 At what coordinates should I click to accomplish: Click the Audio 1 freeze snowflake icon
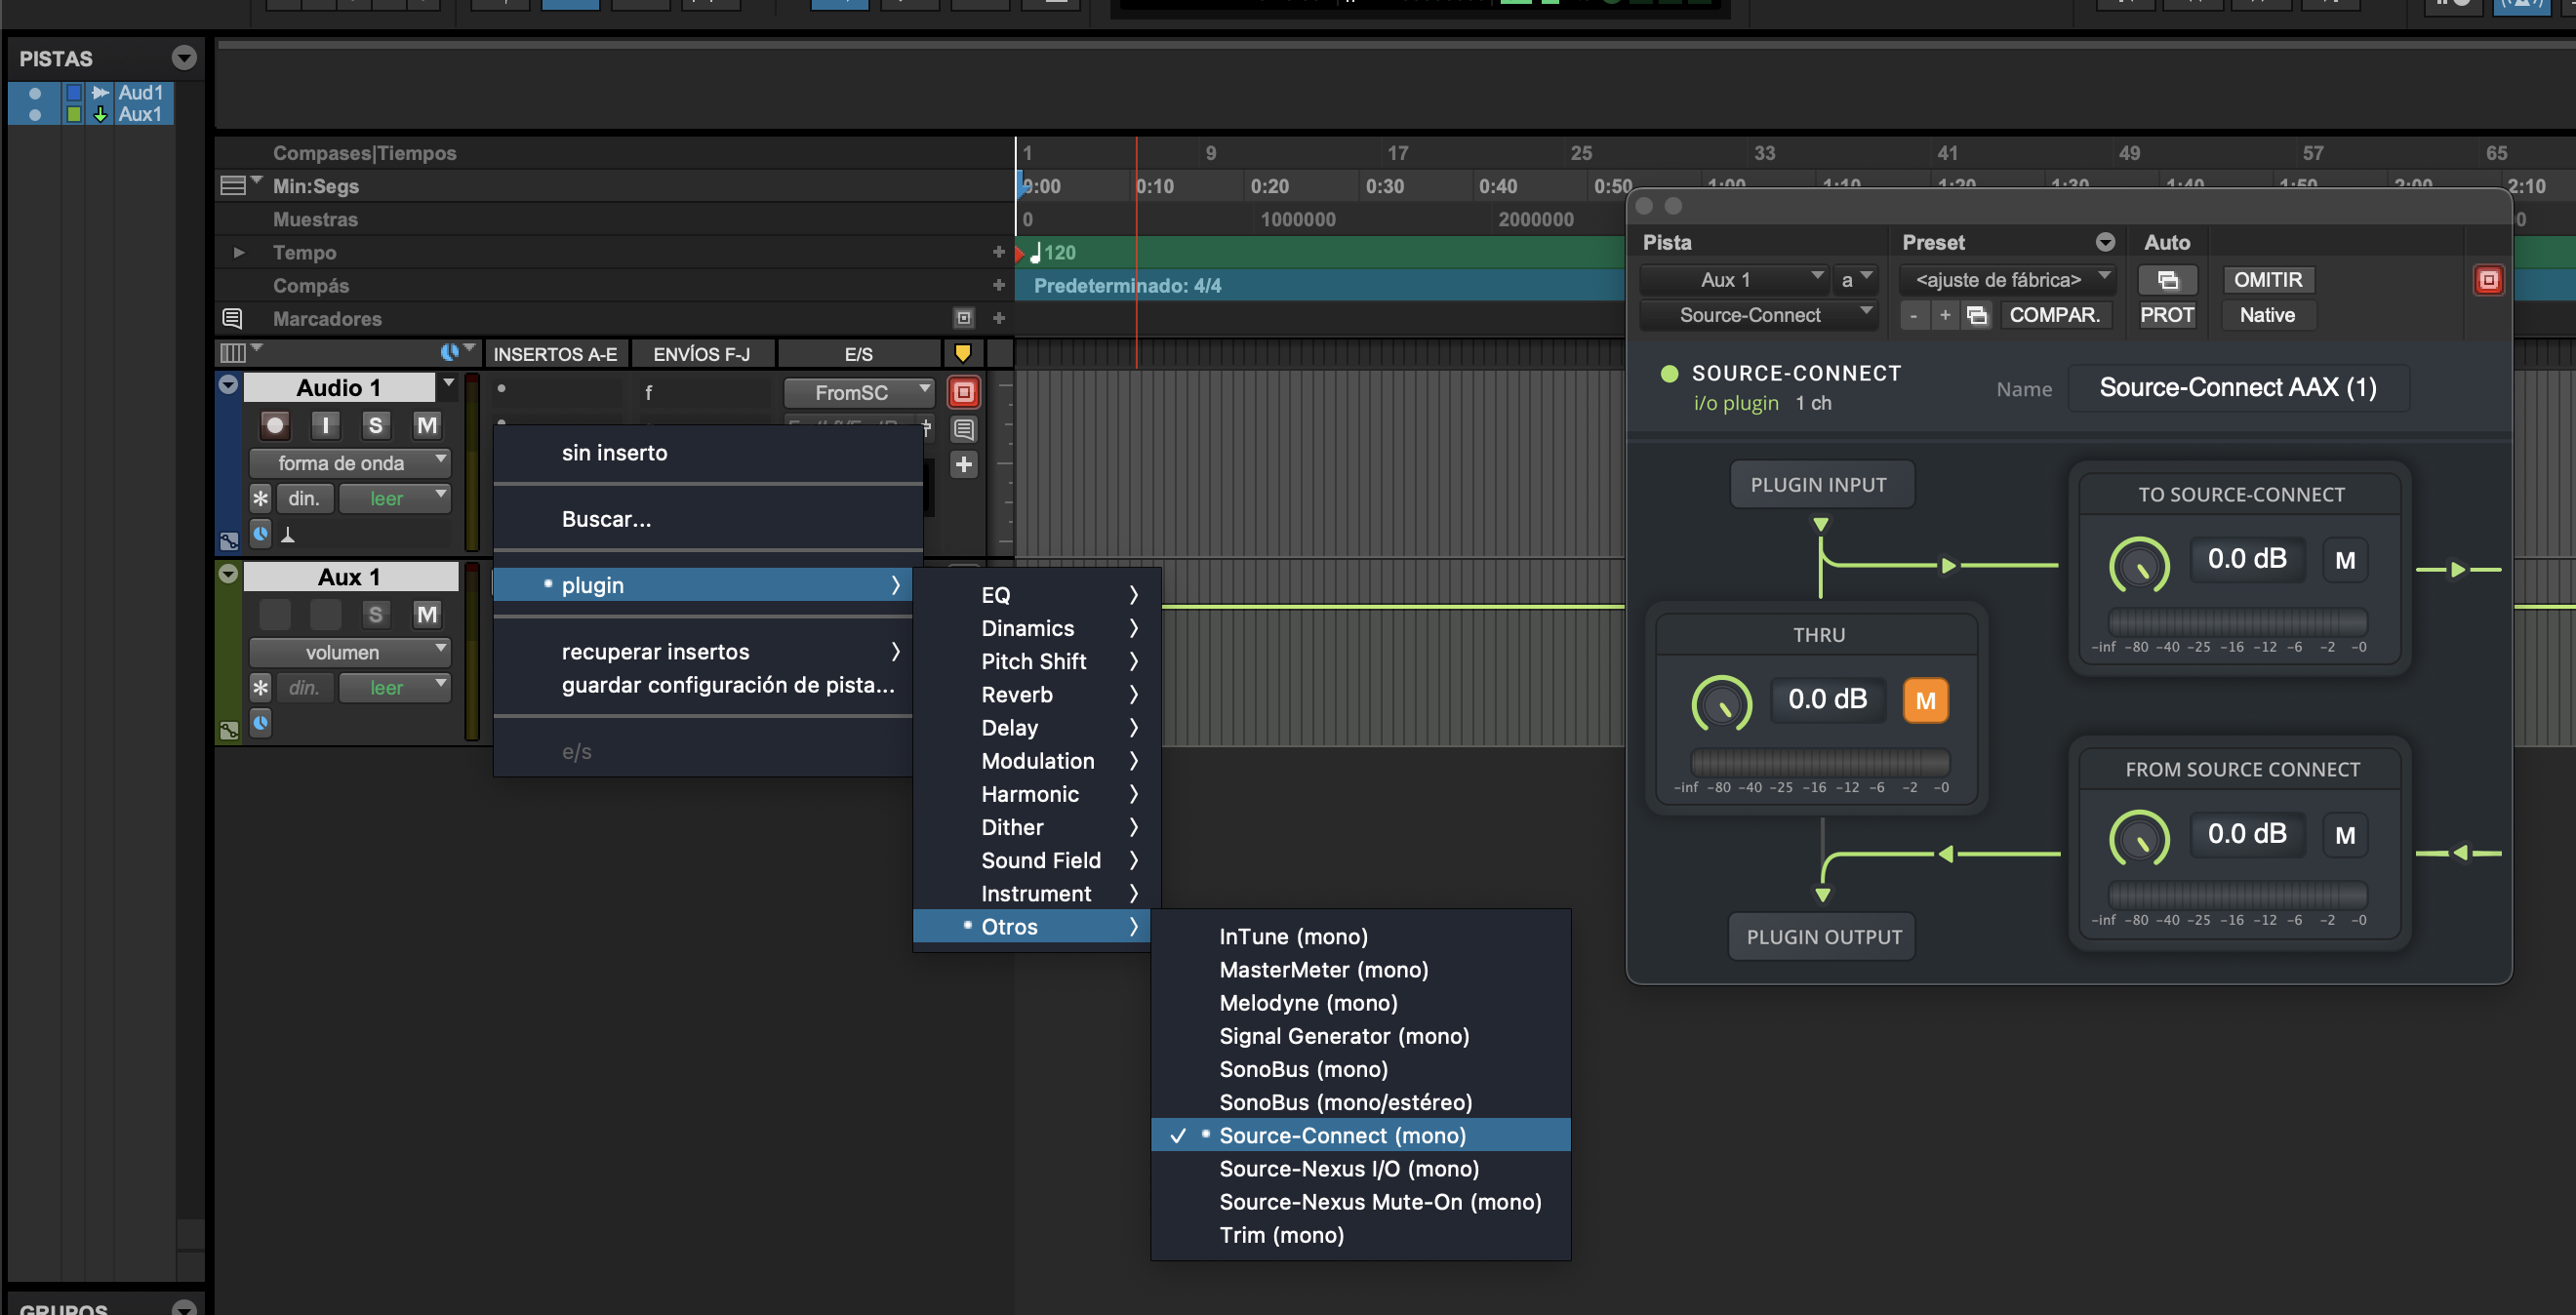[260, 498]
